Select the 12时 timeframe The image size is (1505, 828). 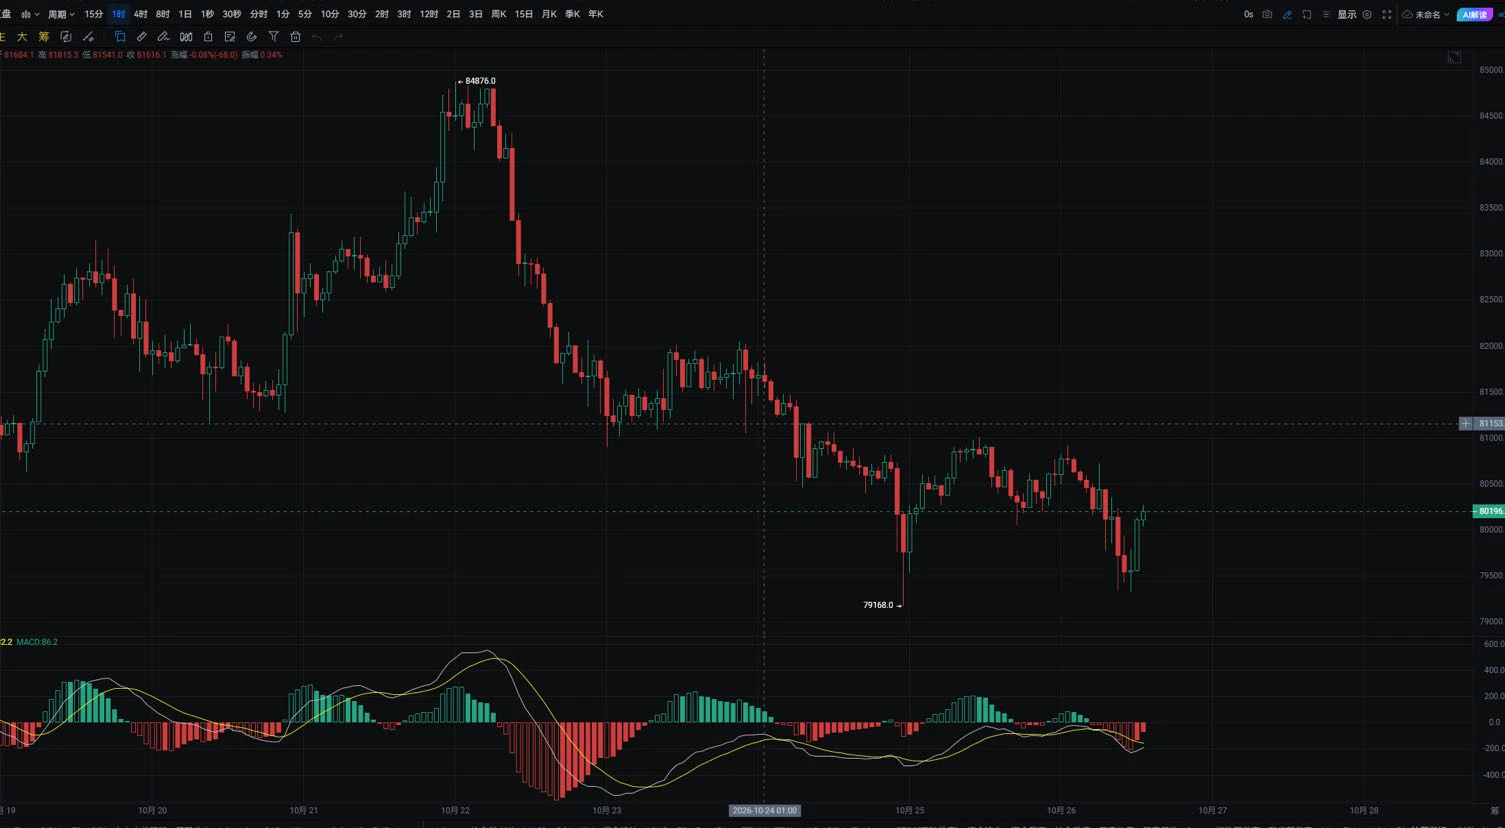[429, 15]
